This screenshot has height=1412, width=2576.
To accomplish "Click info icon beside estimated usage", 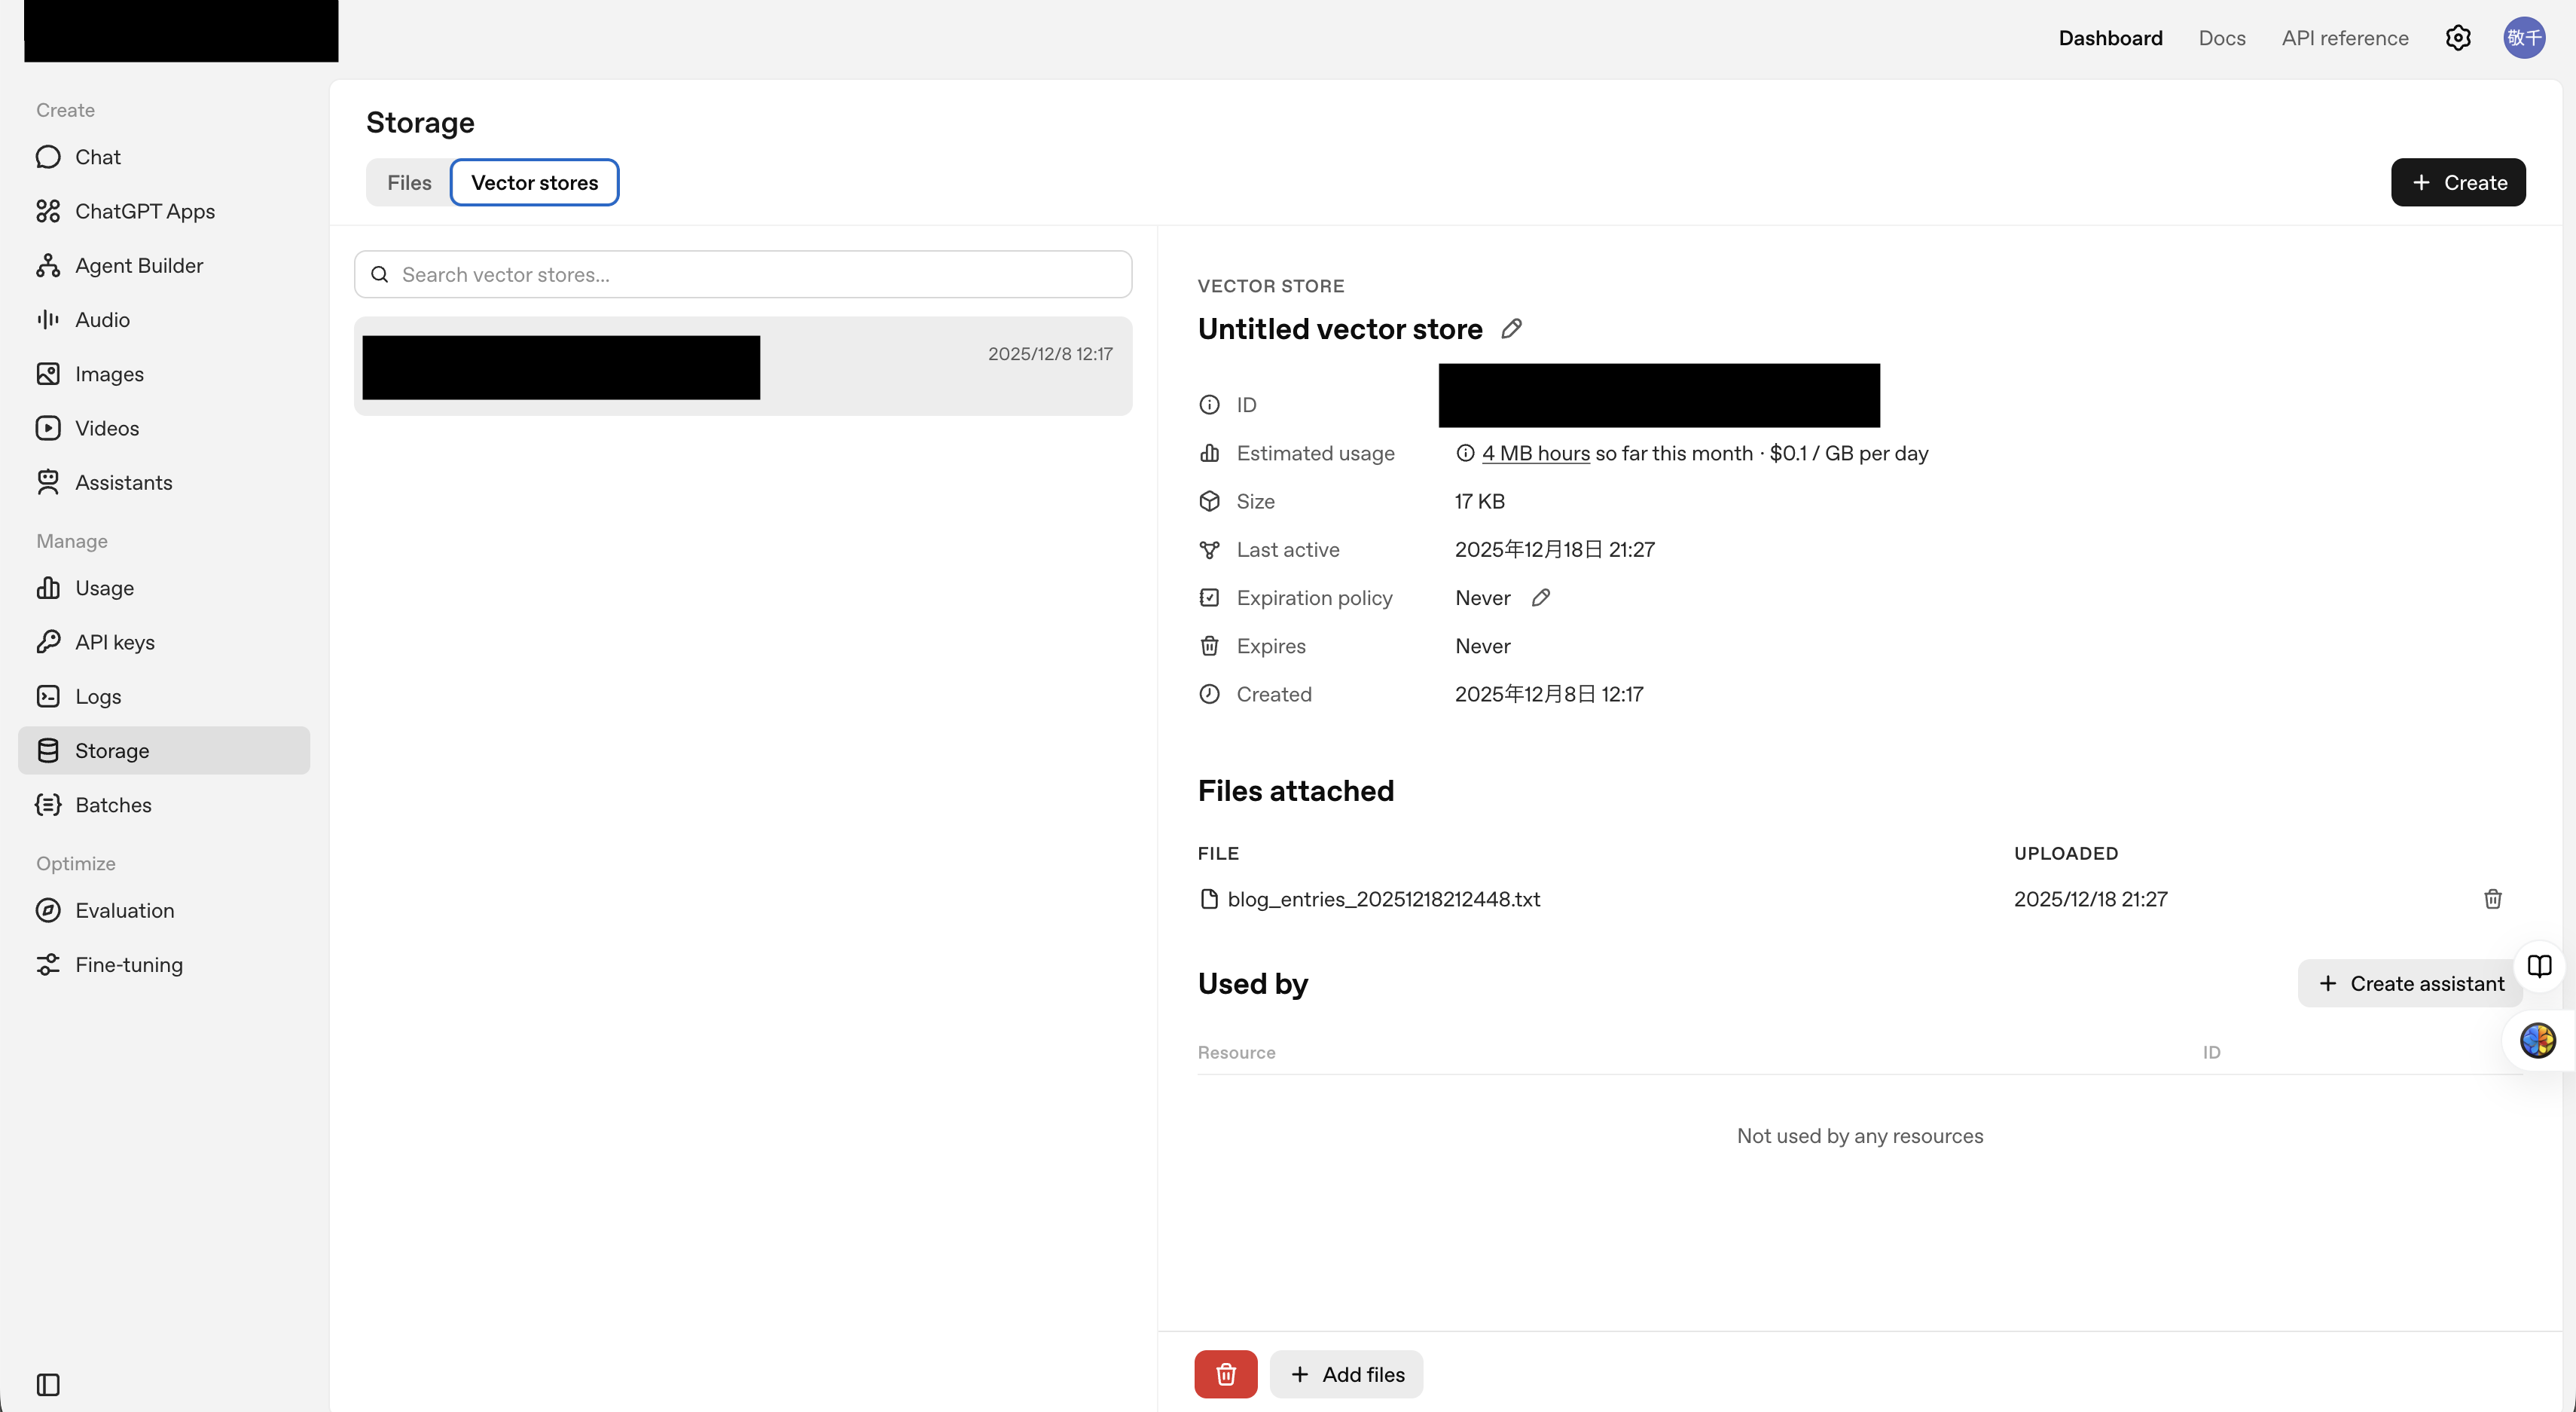I will click(1465, 453).
